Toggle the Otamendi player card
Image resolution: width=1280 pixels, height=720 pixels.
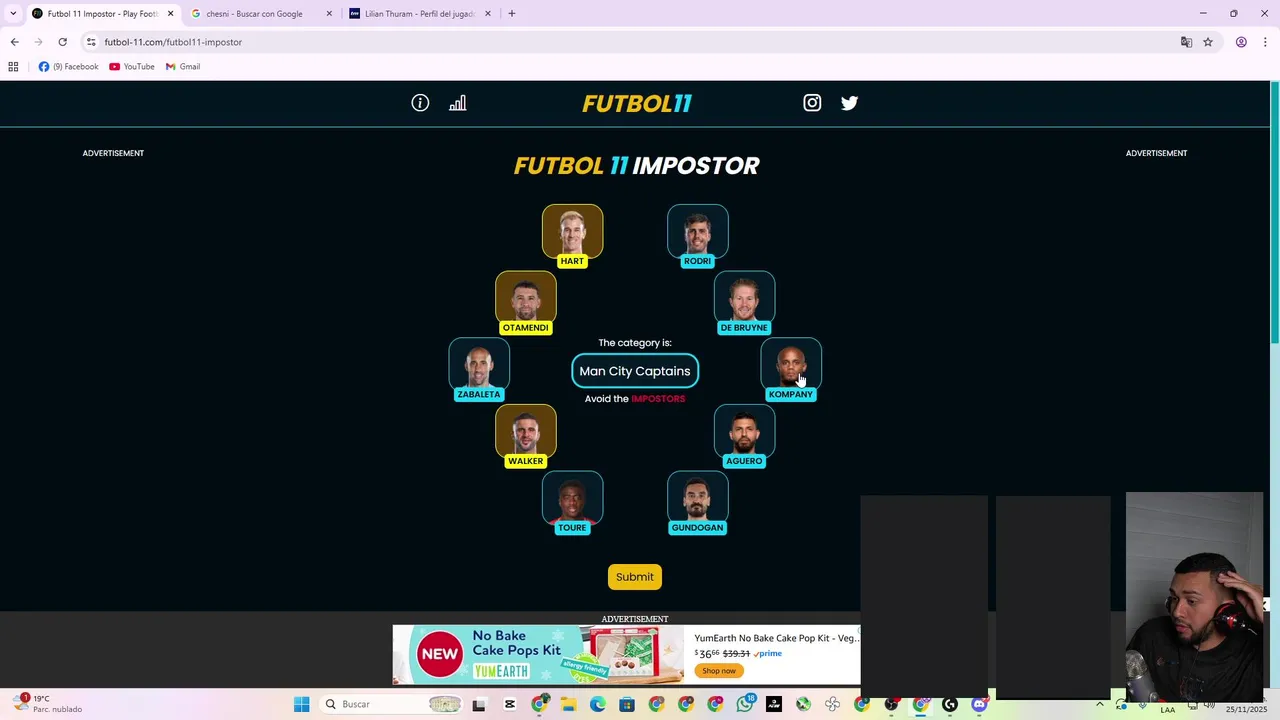coord(525,303)
